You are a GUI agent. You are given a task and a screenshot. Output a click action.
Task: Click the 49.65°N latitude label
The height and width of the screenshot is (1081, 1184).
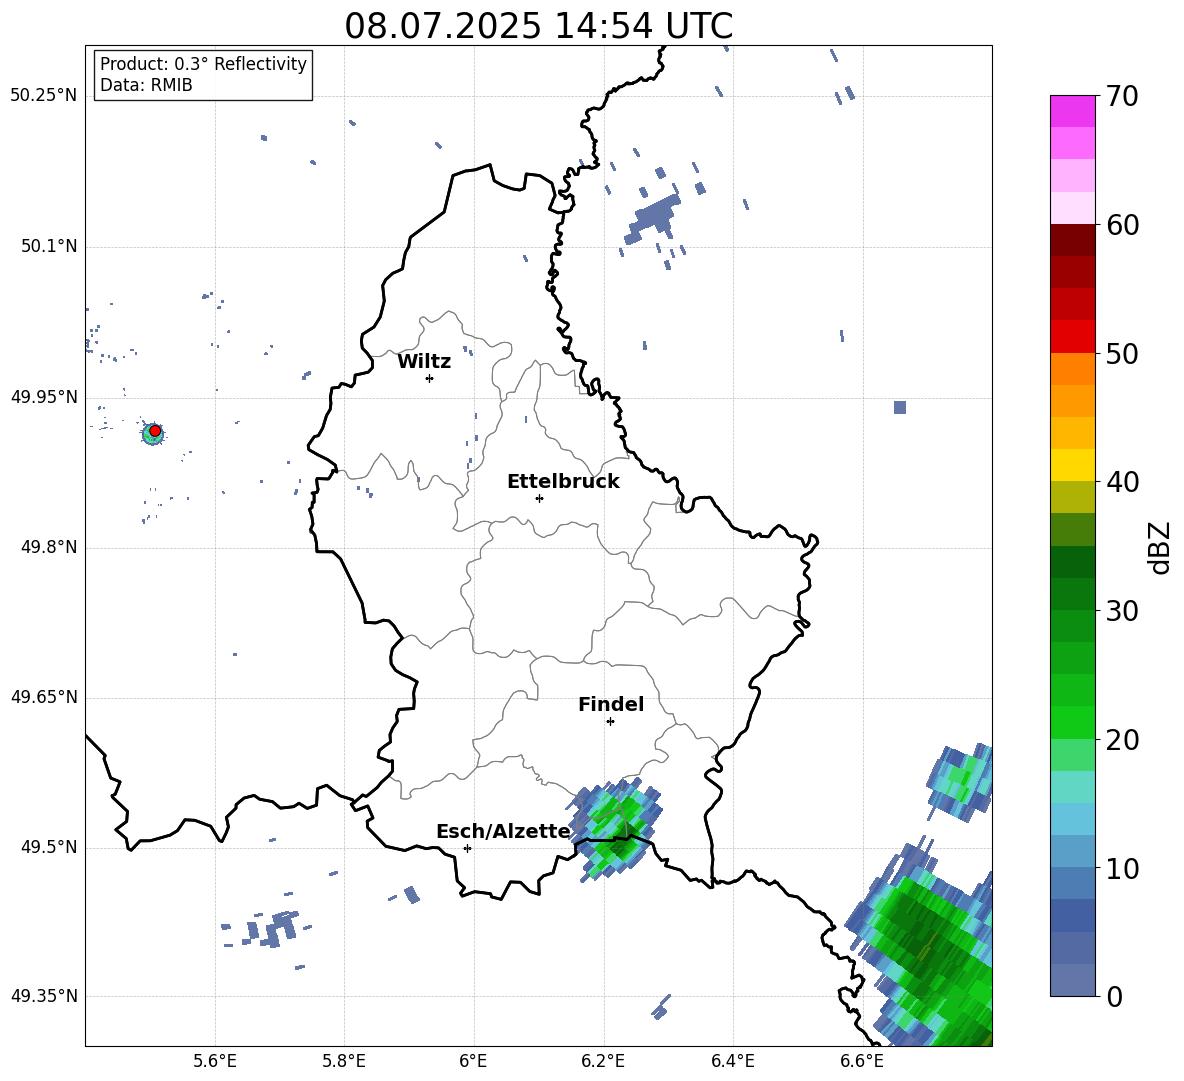[44, 697]
